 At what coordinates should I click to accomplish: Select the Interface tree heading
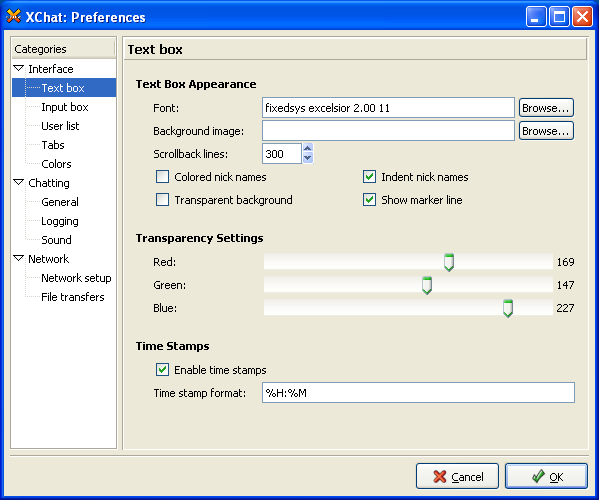[51, 69]
